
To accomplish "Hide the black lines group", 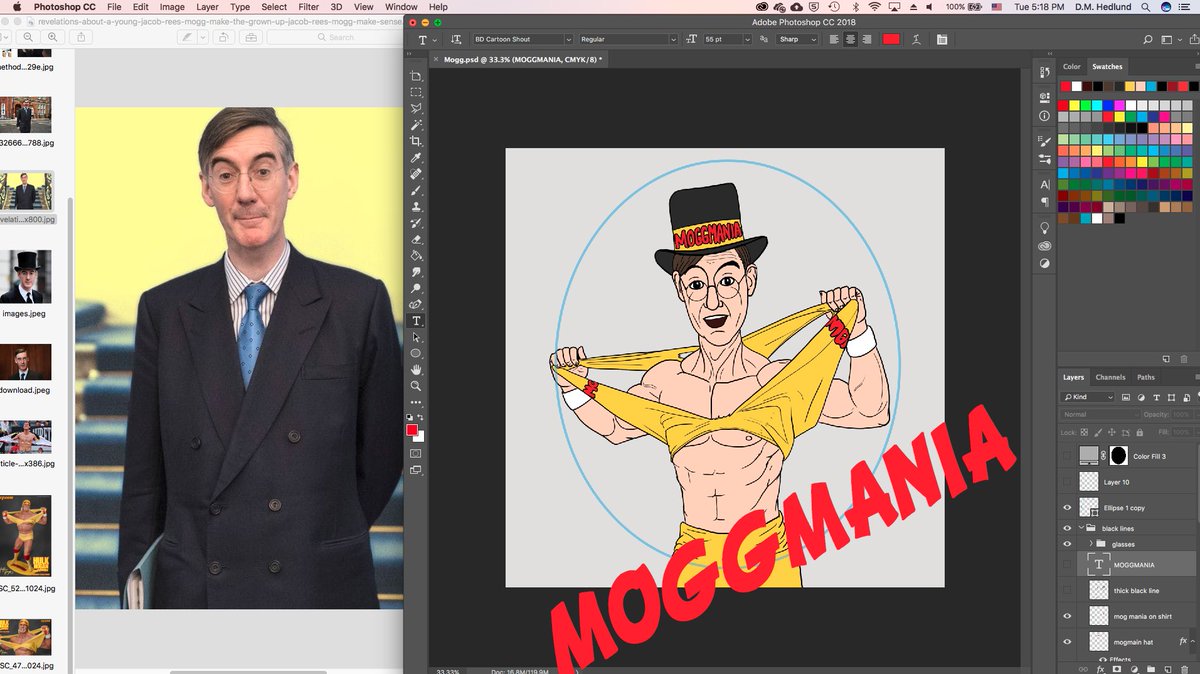I will 1067,528.
